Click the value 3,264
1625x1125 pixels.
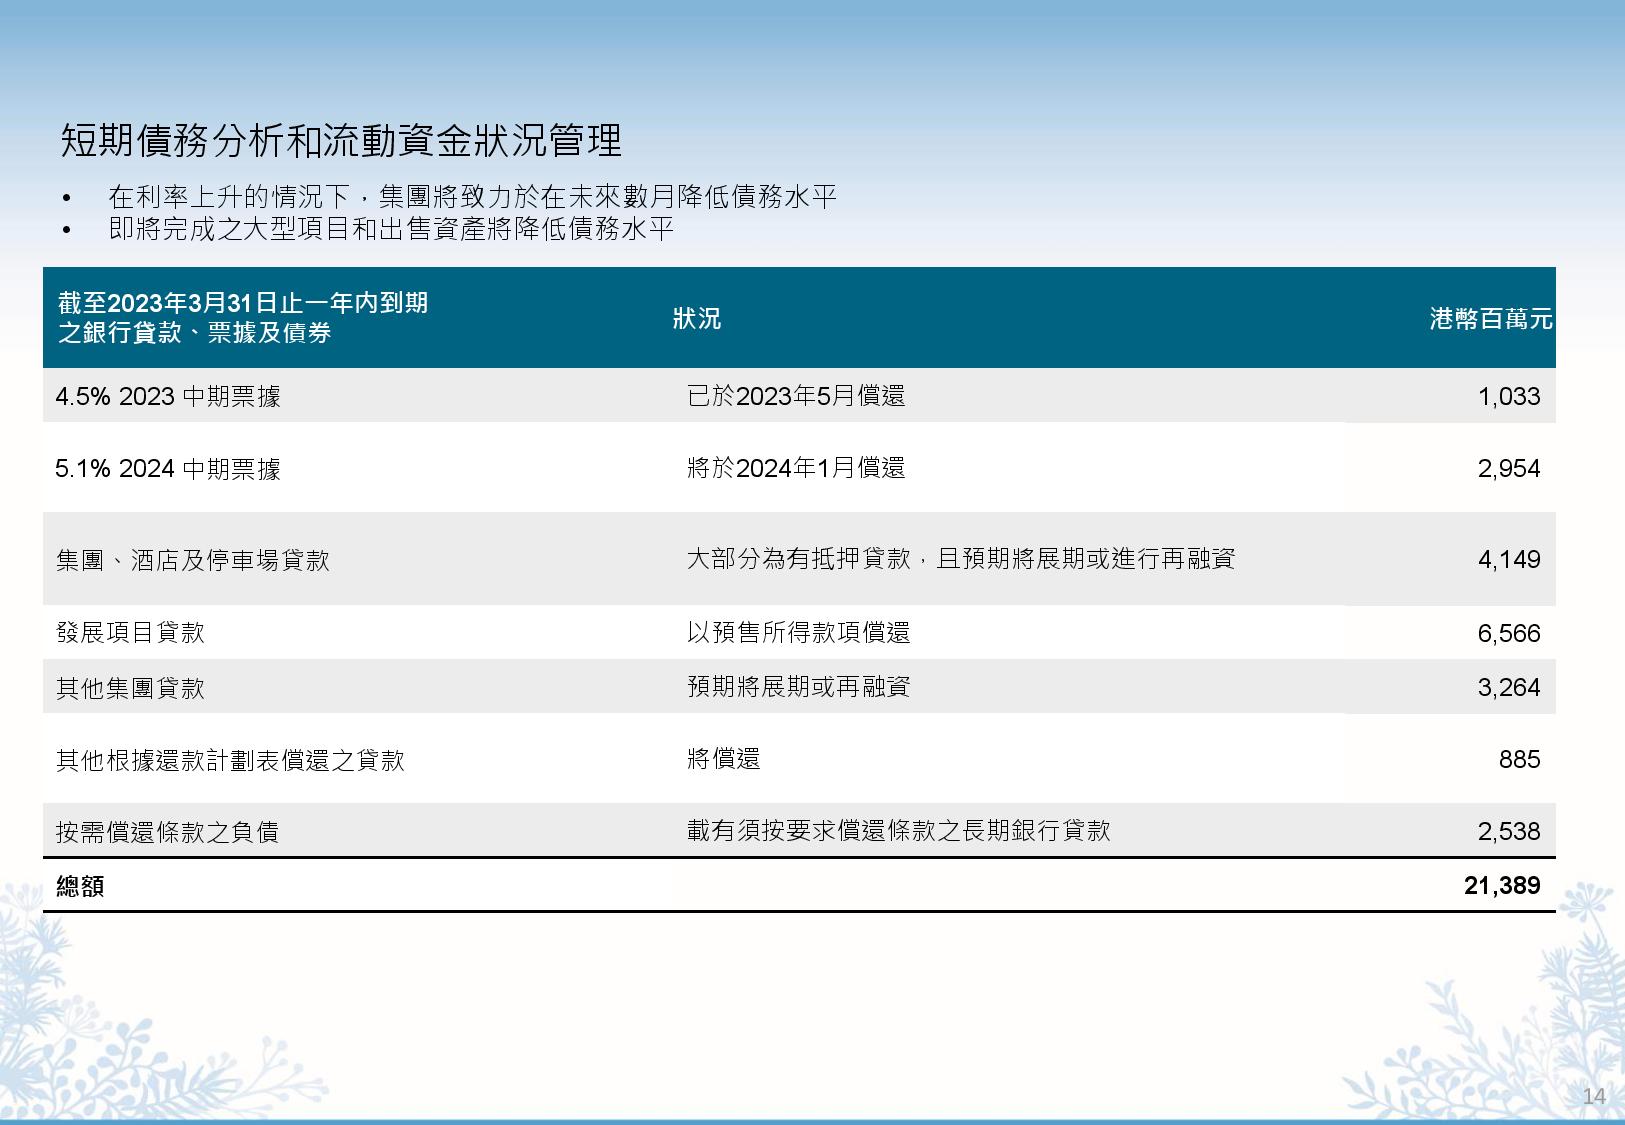(x=1509, y=687)
